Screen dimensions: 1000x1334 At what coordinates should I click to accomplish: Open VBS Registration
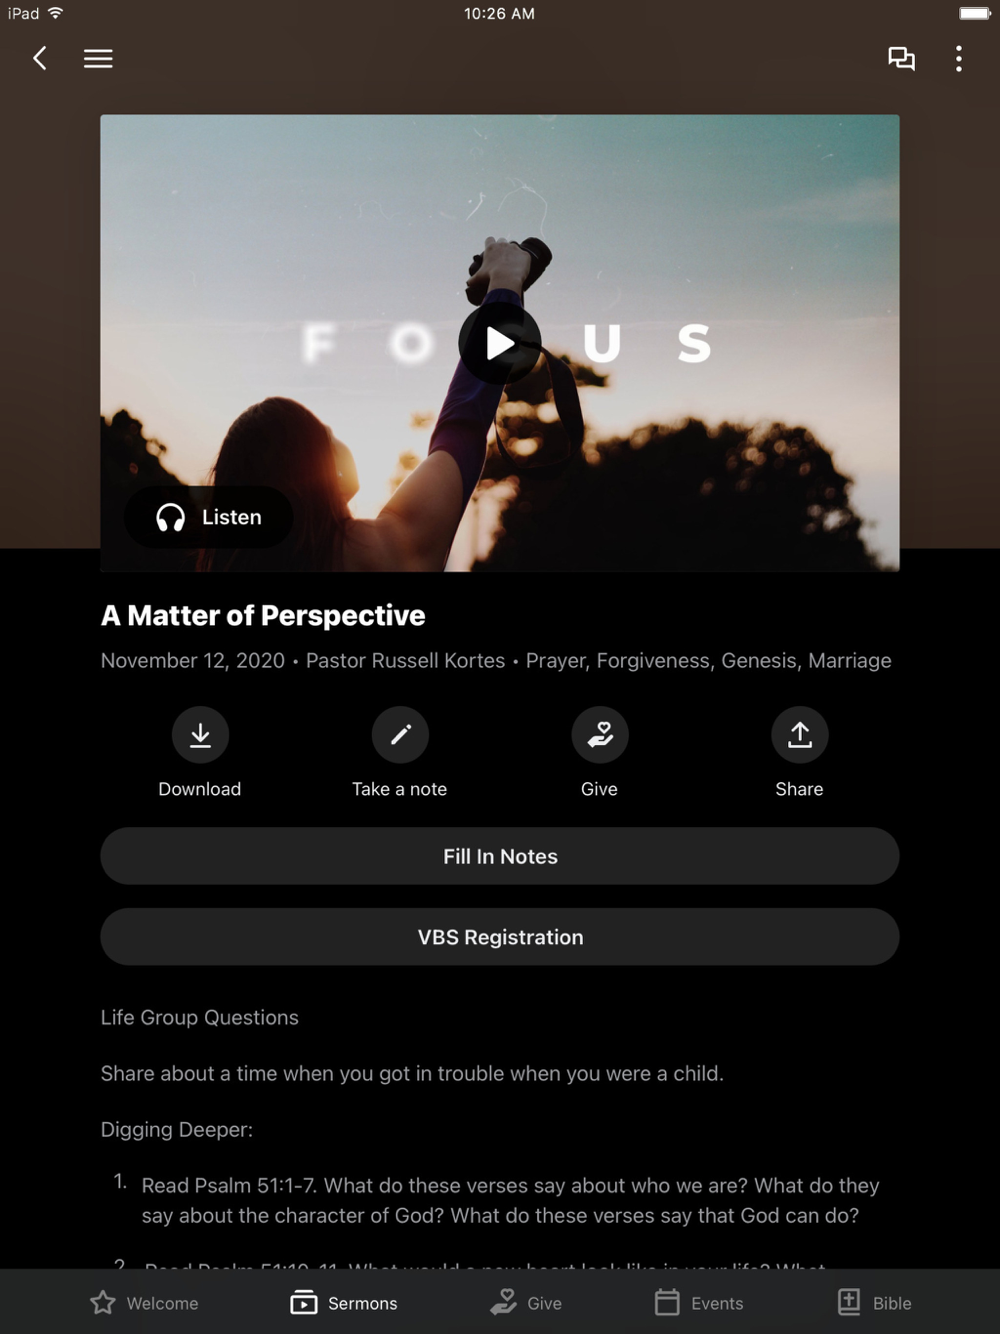pos(500,937)
